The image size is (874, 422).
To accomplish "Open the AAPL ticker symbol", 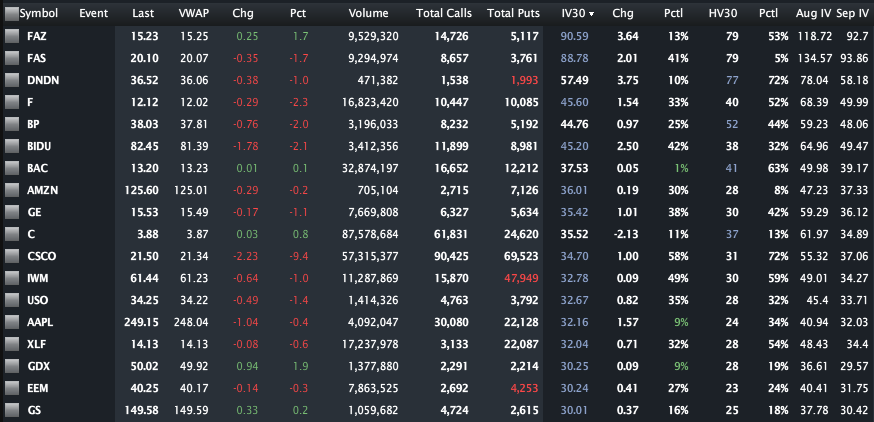I will click(x=40, y=322).
